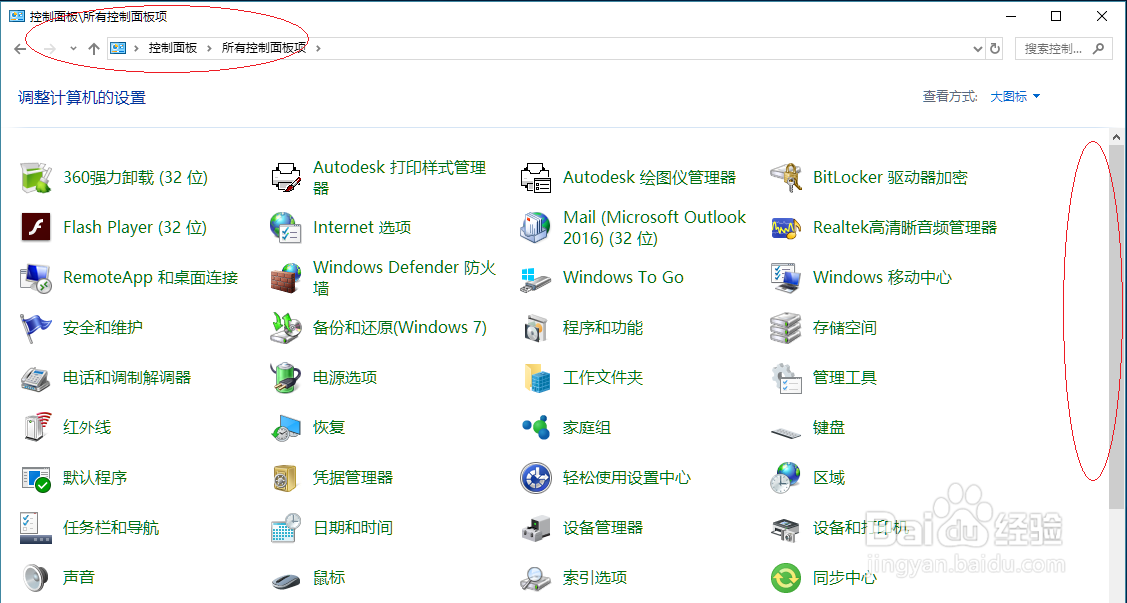The height and width of the screenshot is (603, 1127).
Task: Click the 查看方式: label
Action: point(950,97)
